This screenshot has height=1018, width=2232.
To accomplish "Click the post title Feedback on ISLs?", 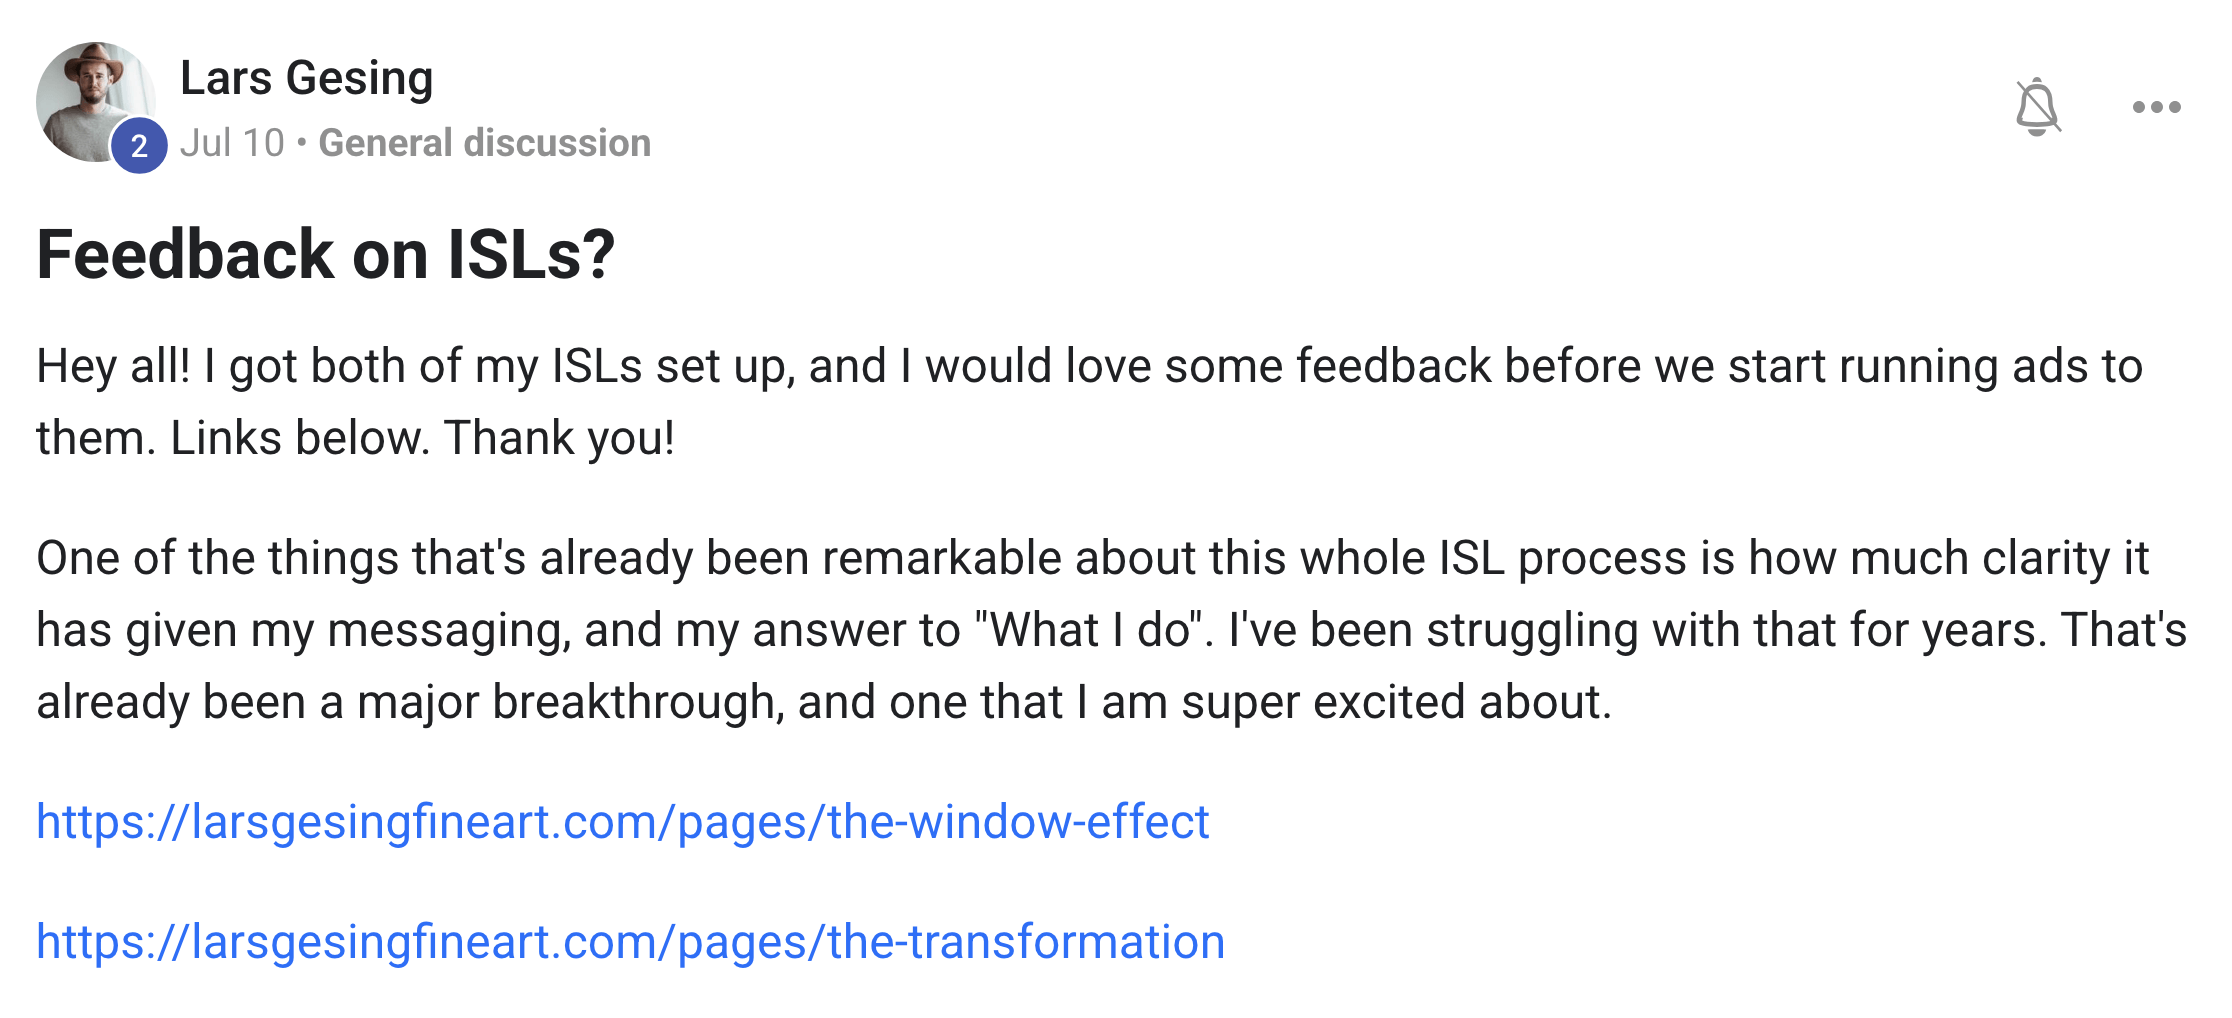I will coord(325,255).
